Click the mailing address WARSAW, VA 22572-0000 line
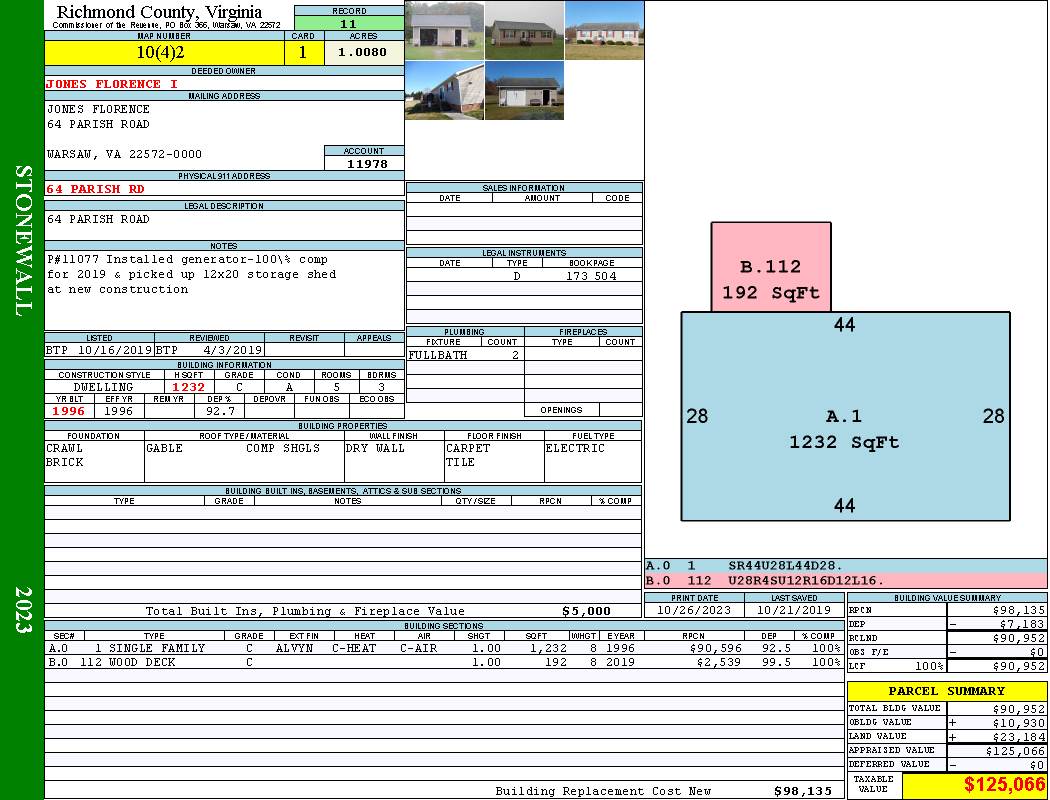 [124, 154]
